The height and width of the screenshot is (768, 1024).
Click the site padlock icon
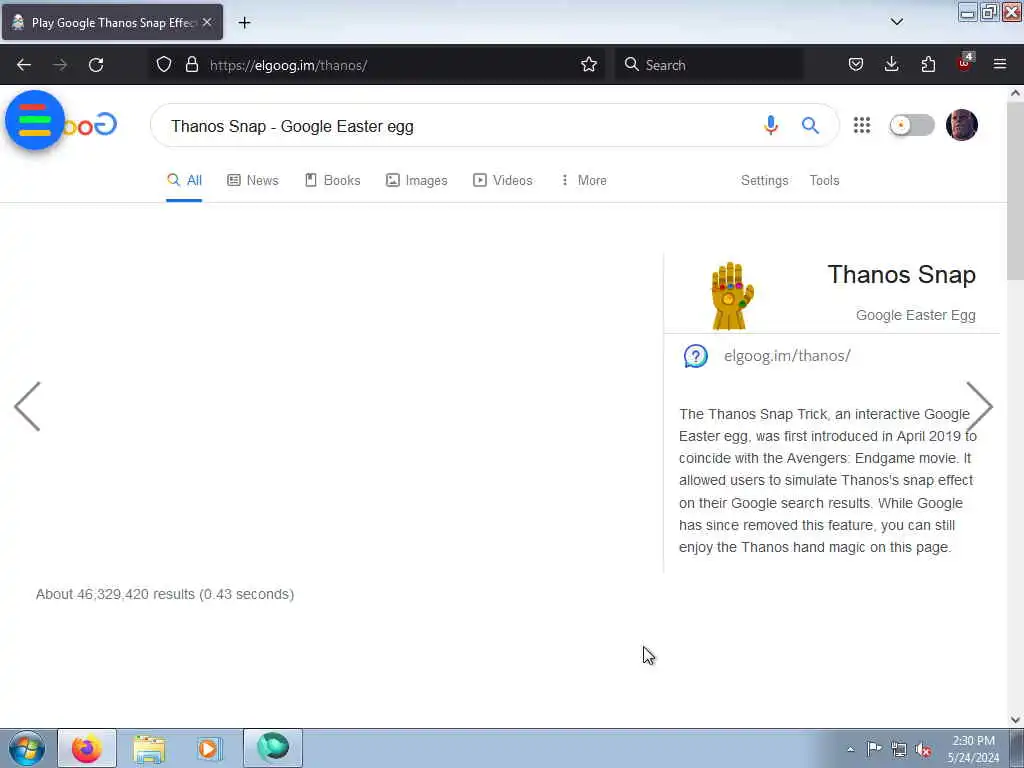click(191, 65)
